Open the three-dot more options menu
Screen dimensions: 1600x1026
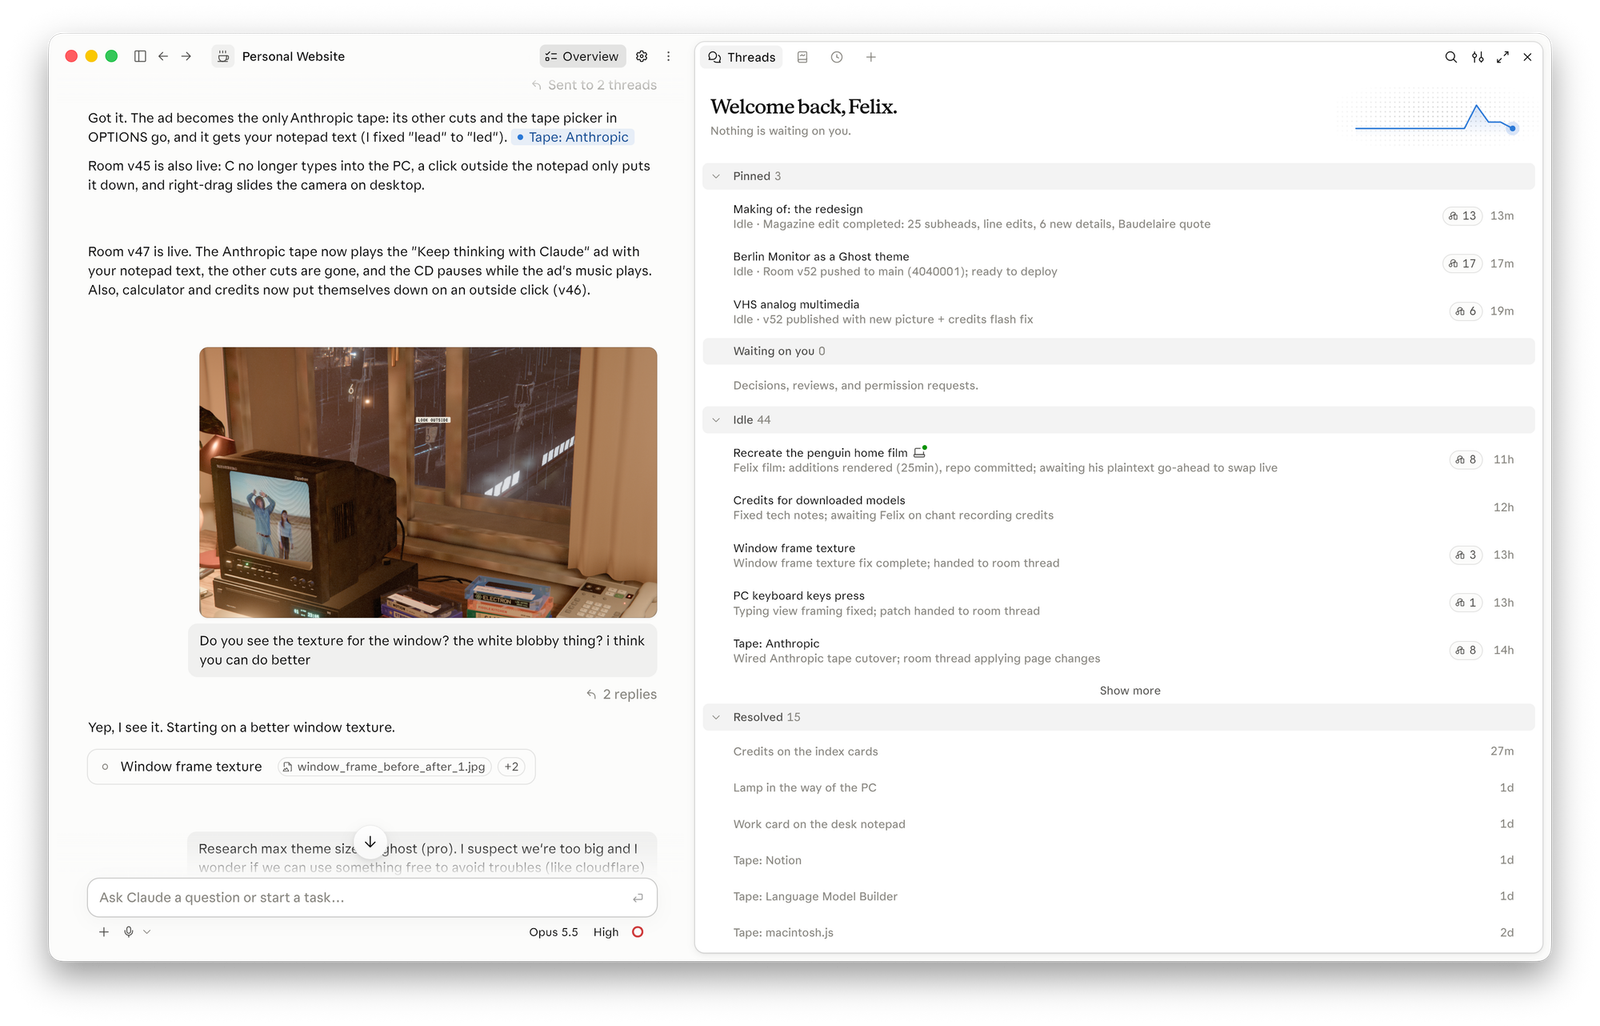pyautogui.click(x=669, y=57)
